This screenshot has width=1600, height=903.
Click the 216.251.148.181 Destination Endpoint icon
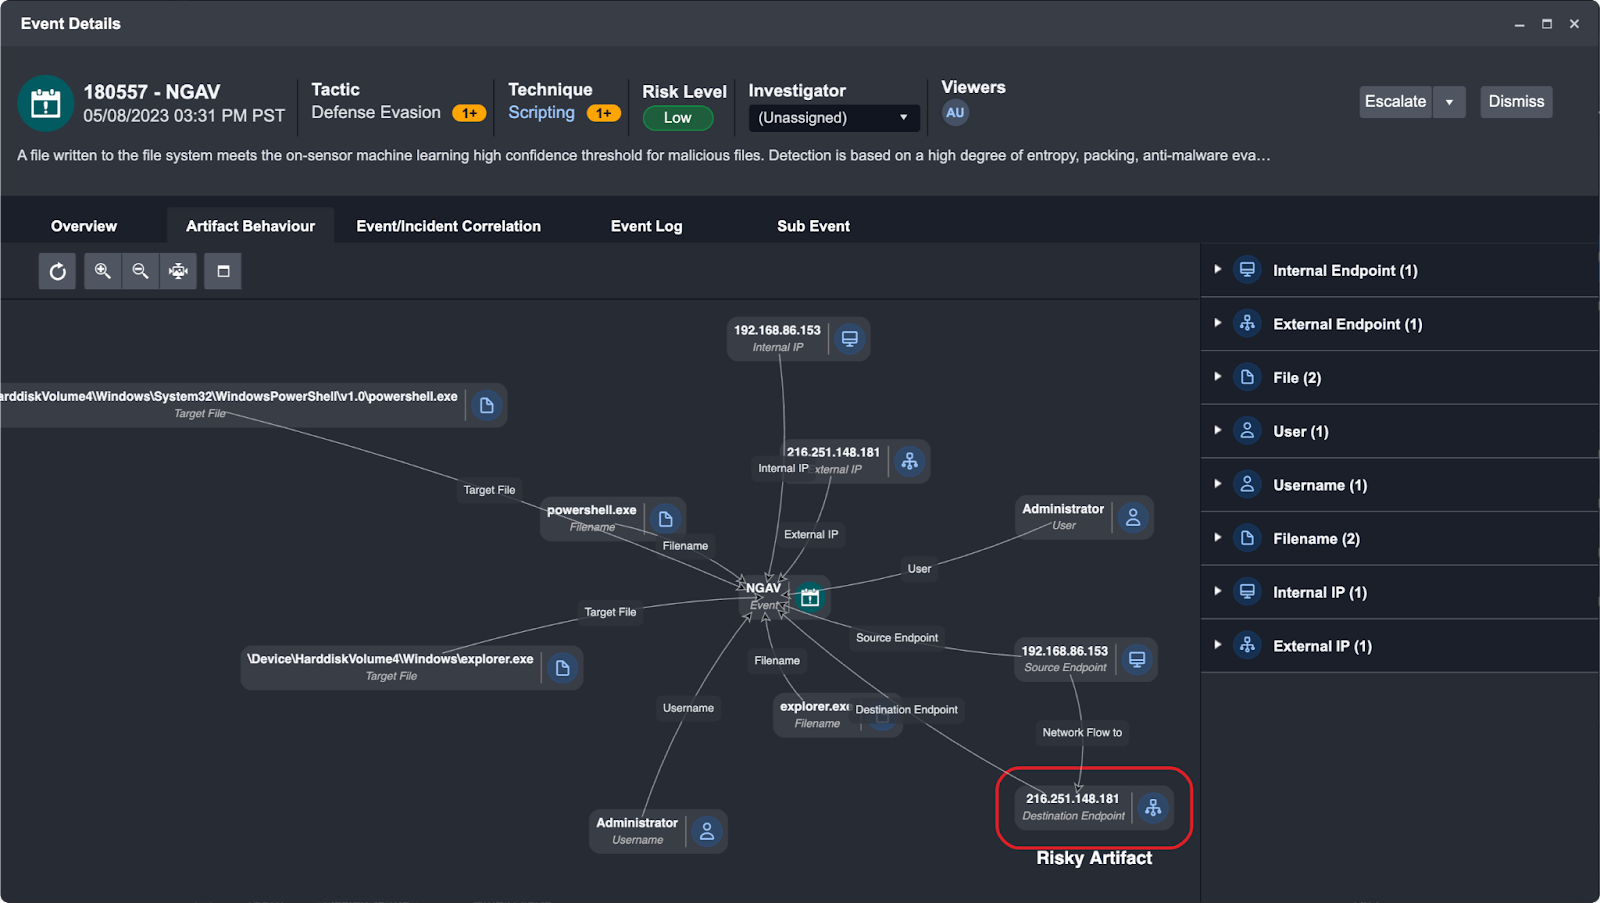point(1153,808)
